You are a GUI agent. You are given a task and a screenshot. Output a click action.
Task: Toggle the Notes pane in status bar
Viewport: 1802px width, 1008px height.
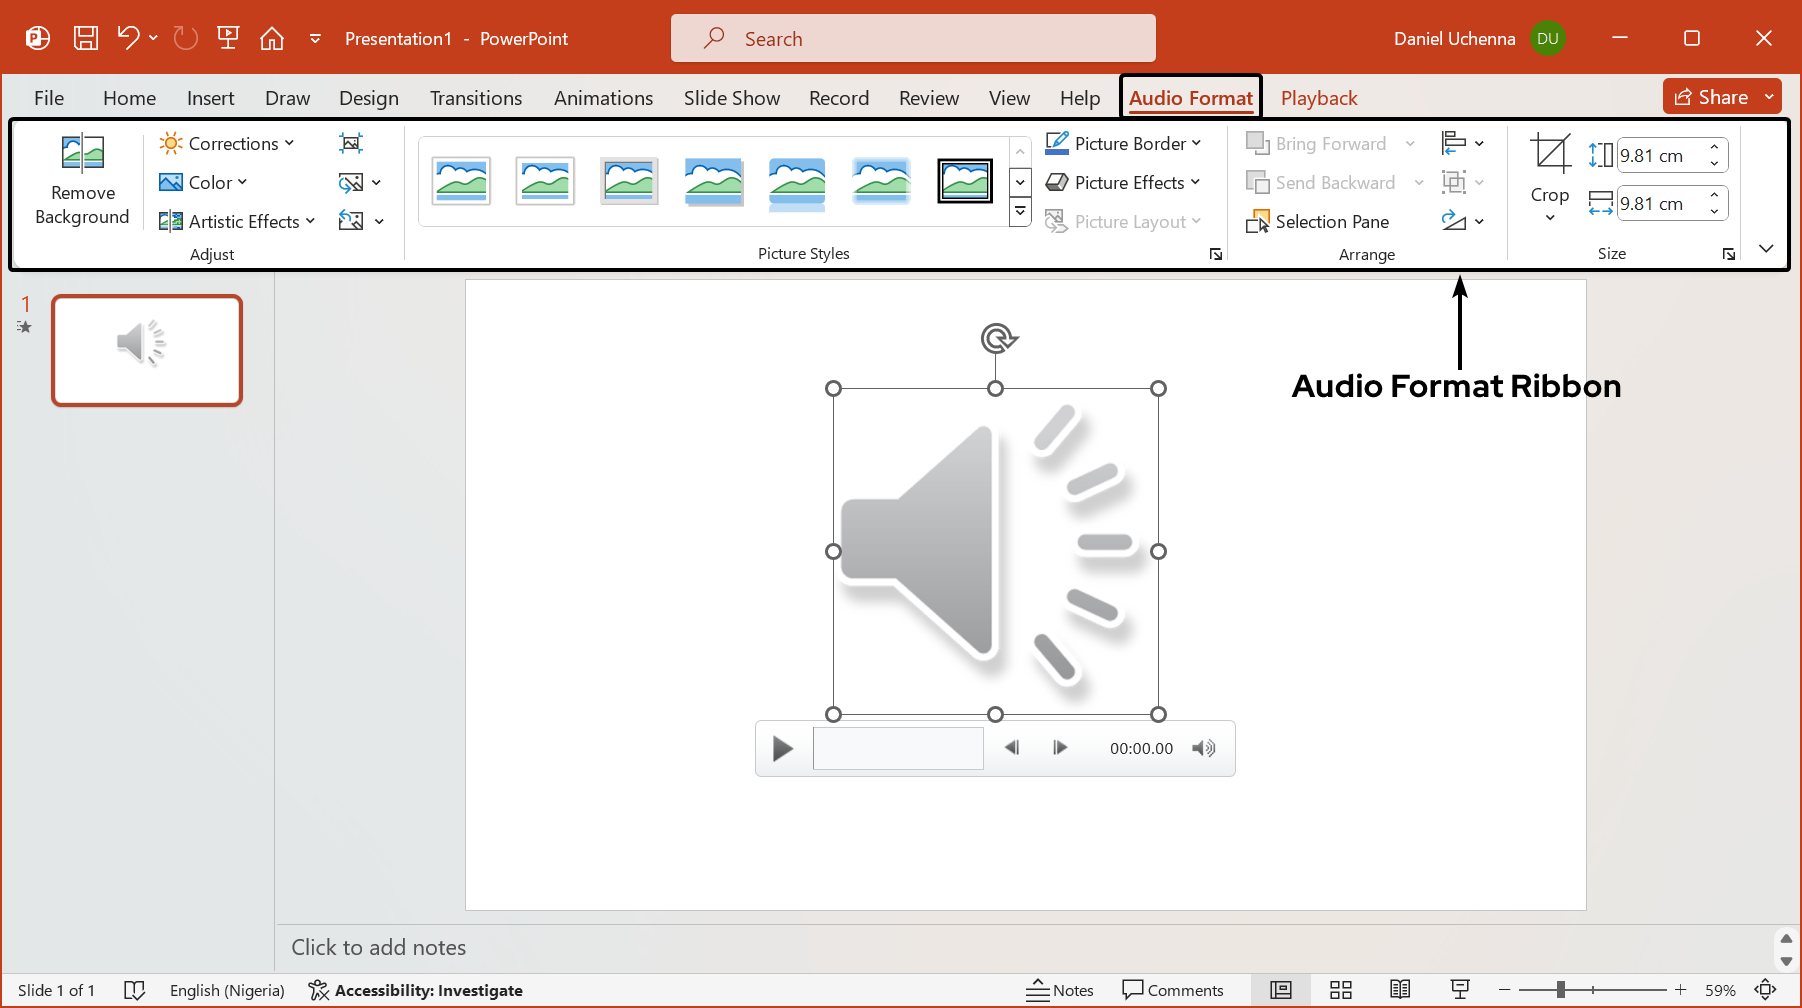1060,990
